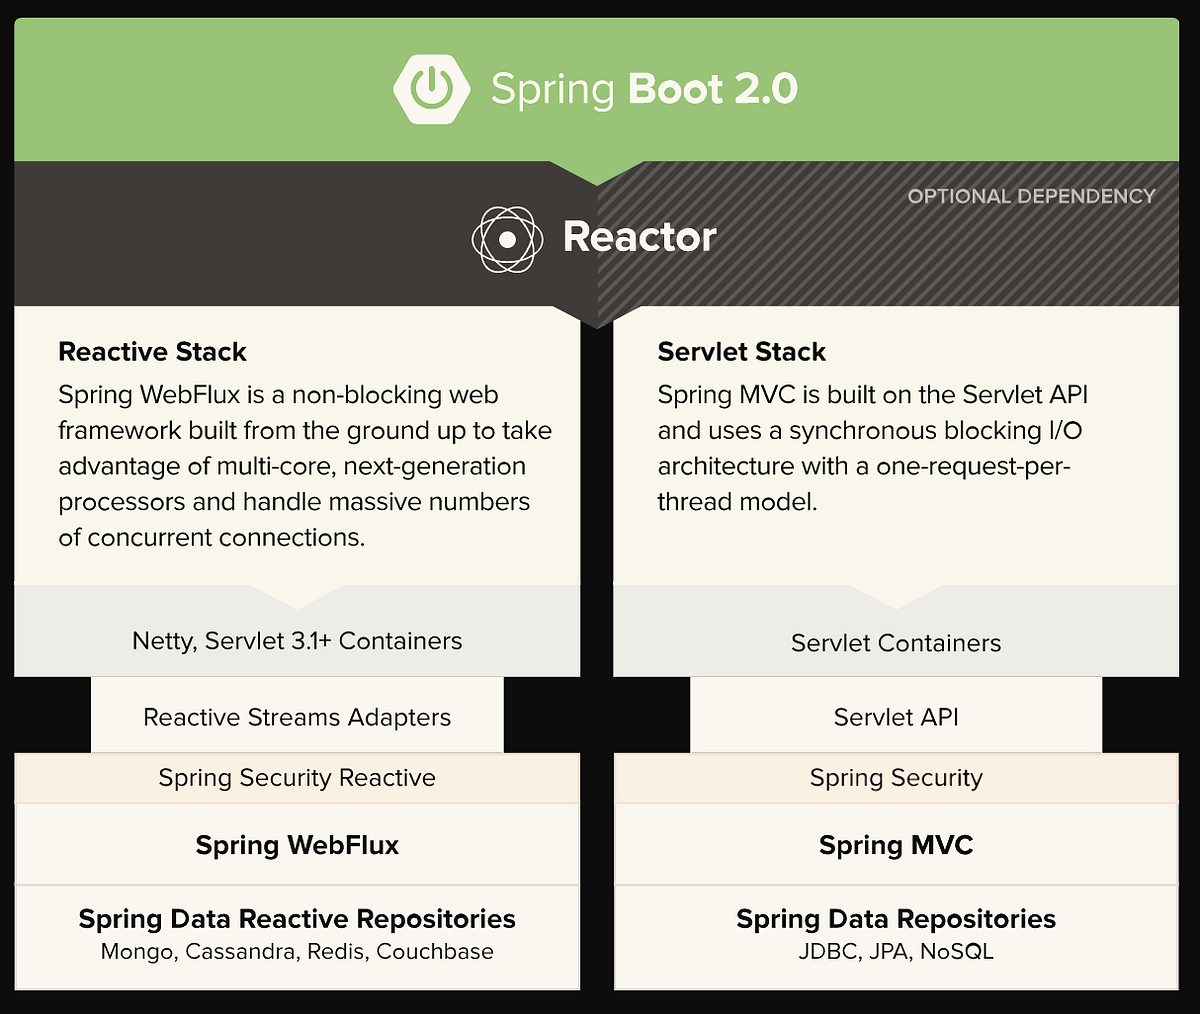Click the 'OPTIONAL DEPENDENCY' label

[x=1031, y=196]
